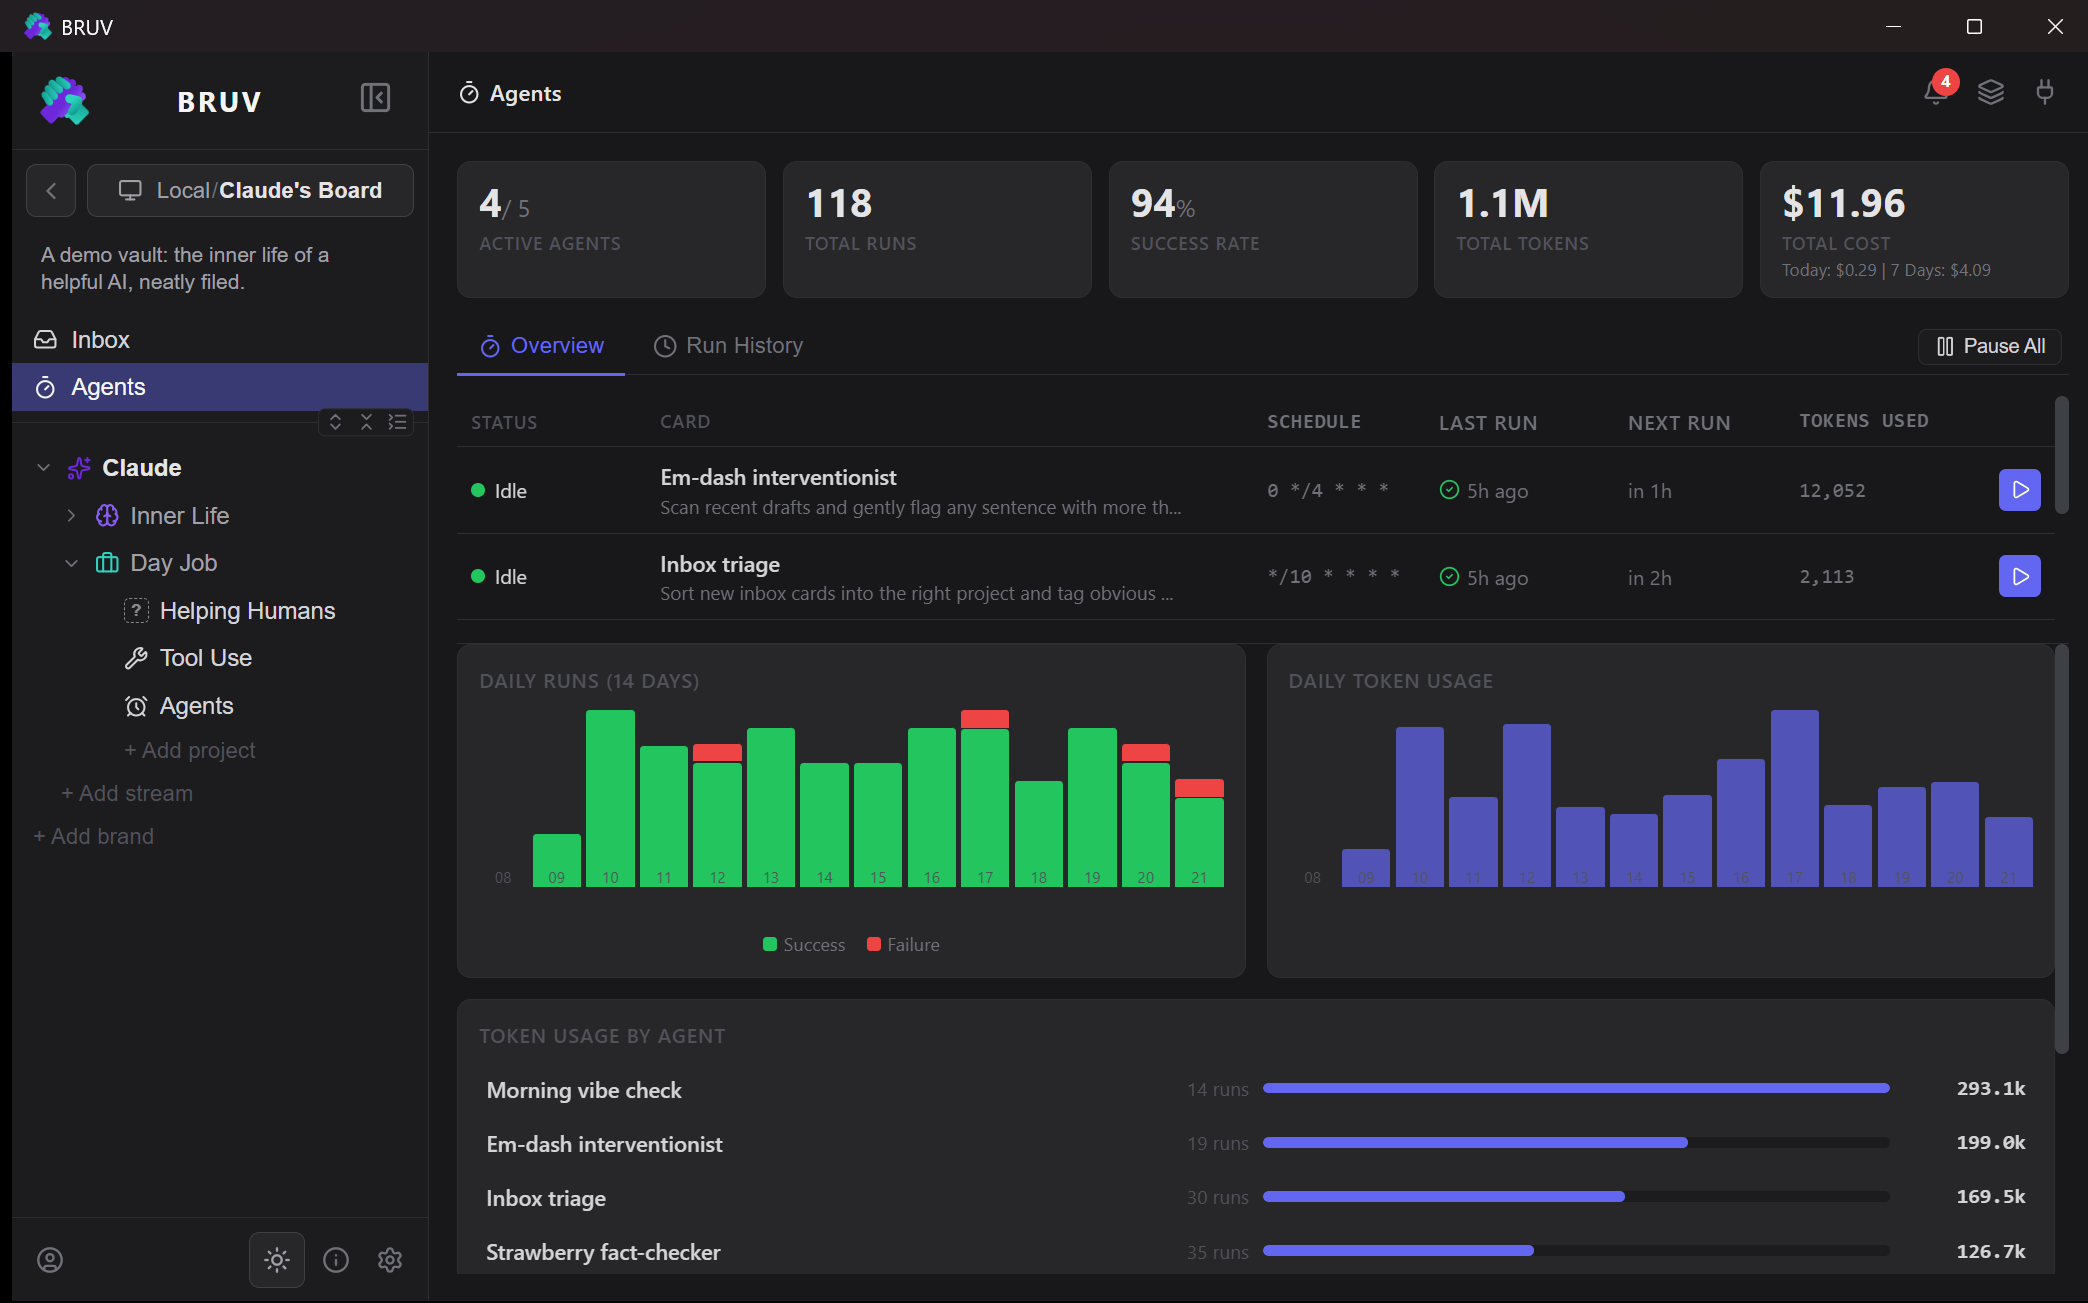This screenshot has height=1303, width=2088.
Task: Click the plug connection icon
Action: 2045,93
